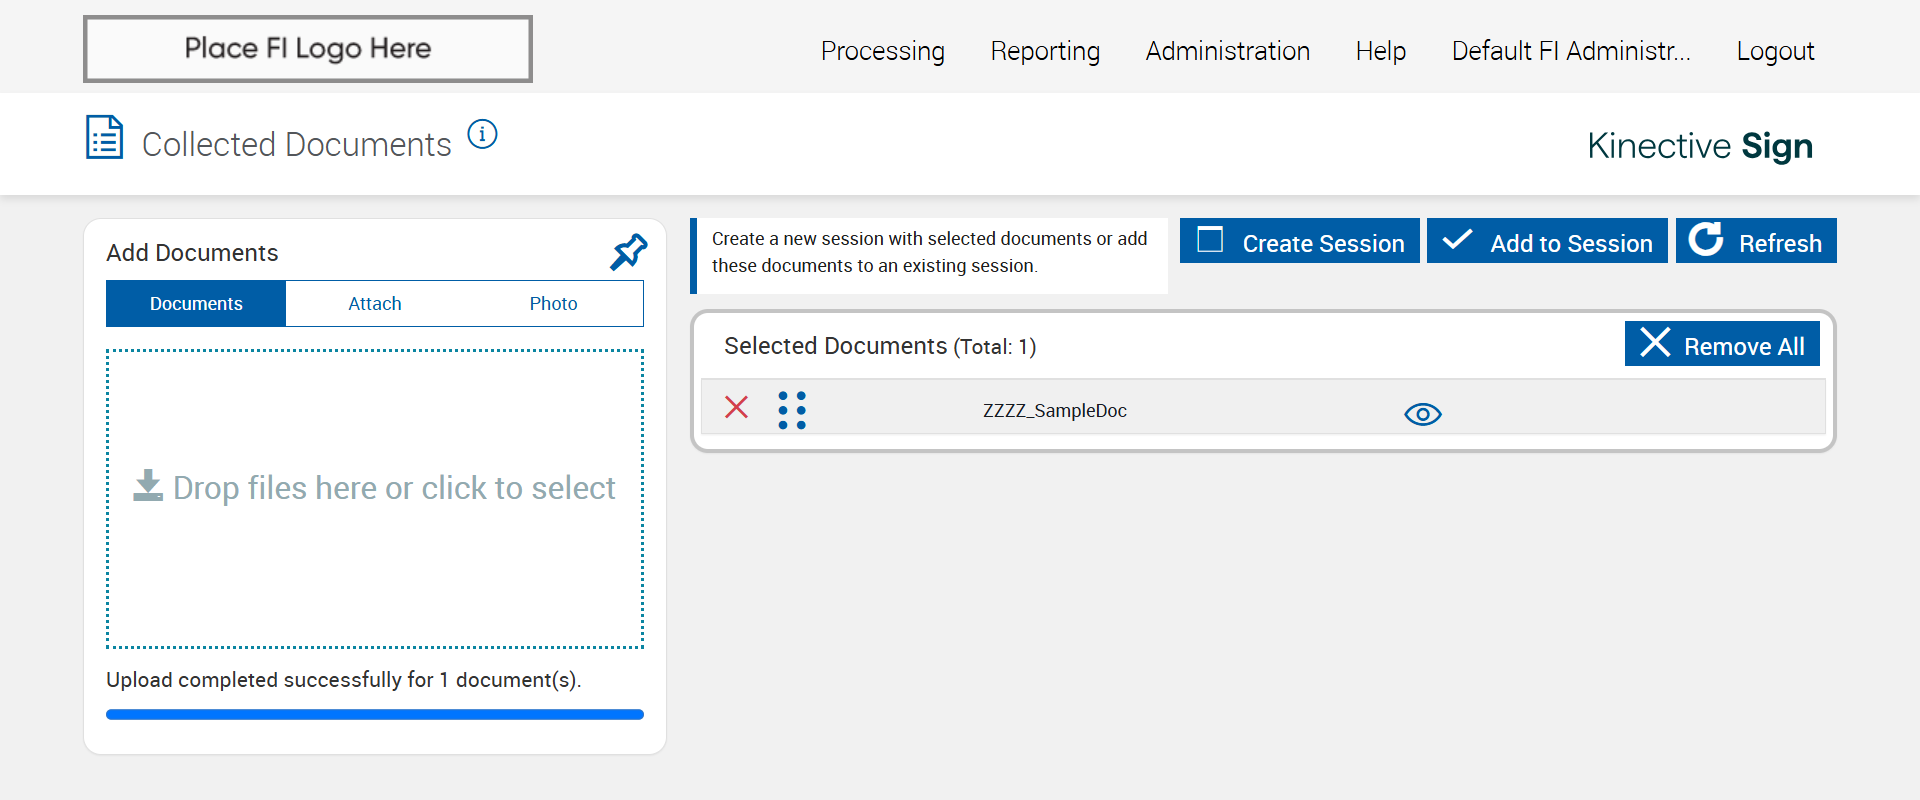Open the Processing menu
1920x800 pixels.
click(882, 51)
